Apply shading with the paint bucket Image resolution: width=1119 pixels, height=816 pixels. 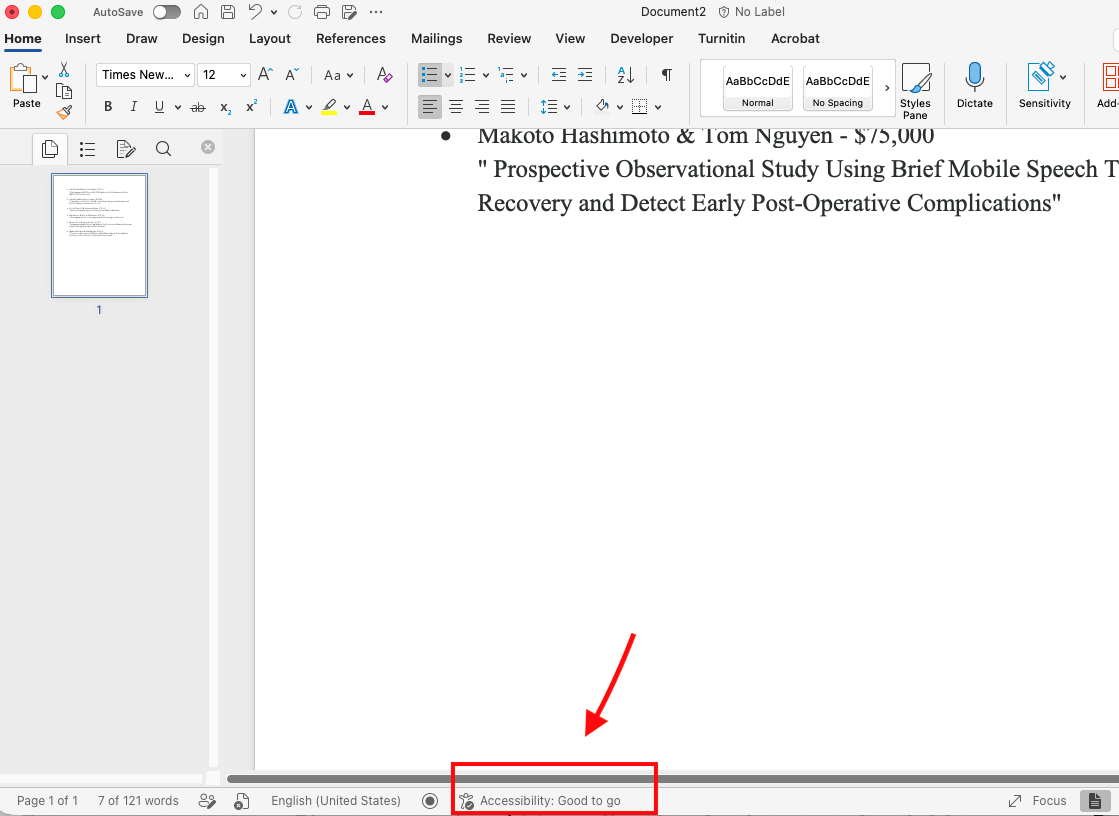pos(602,107)
